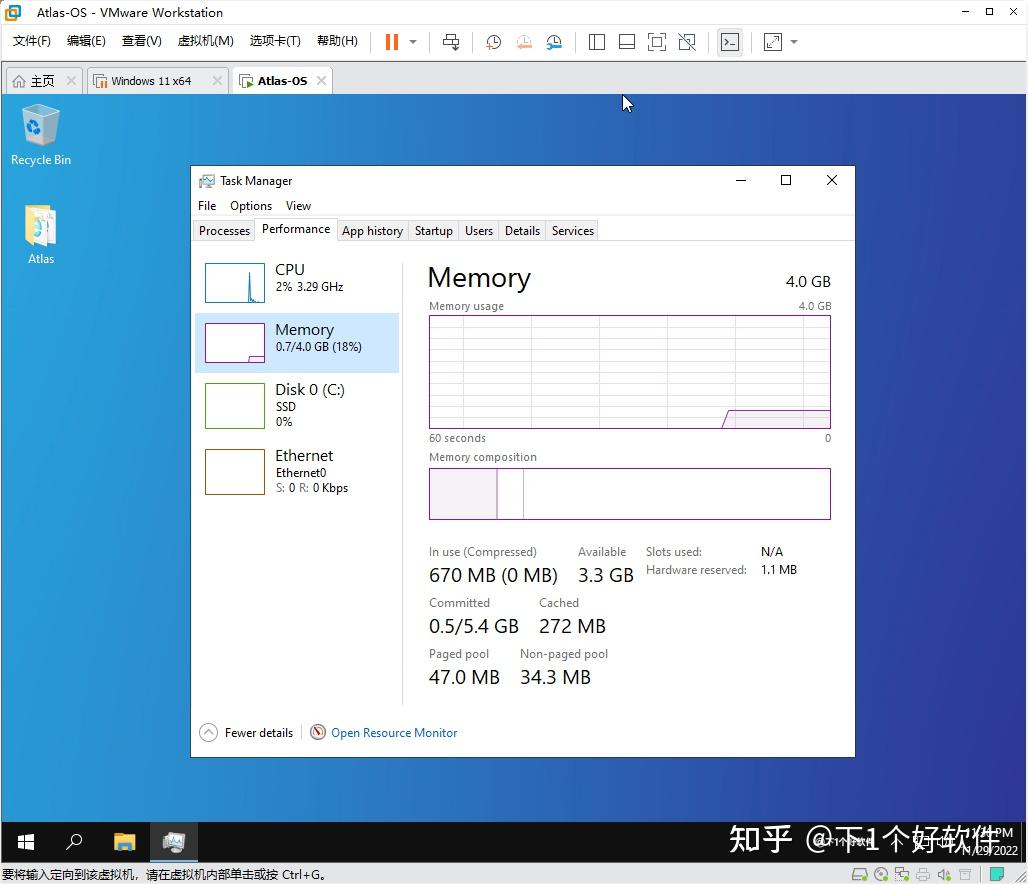Open the snapshot manager icon
Image resolution: width=1028 pixels, height=884 pixels.
point(554,42)
